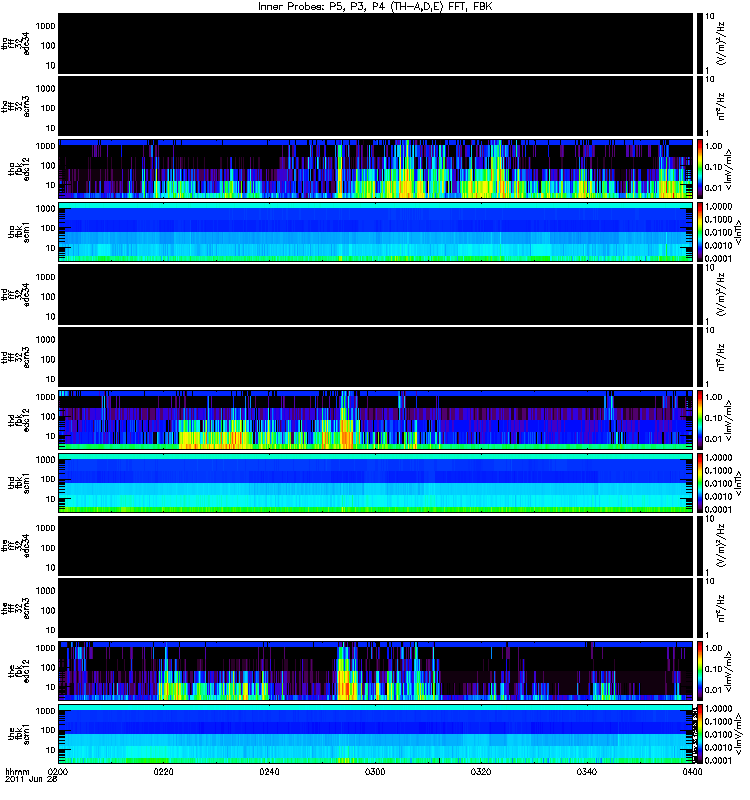Click the 0220 time axis label
The image size is (750, 800).
(x=163, y=771)
